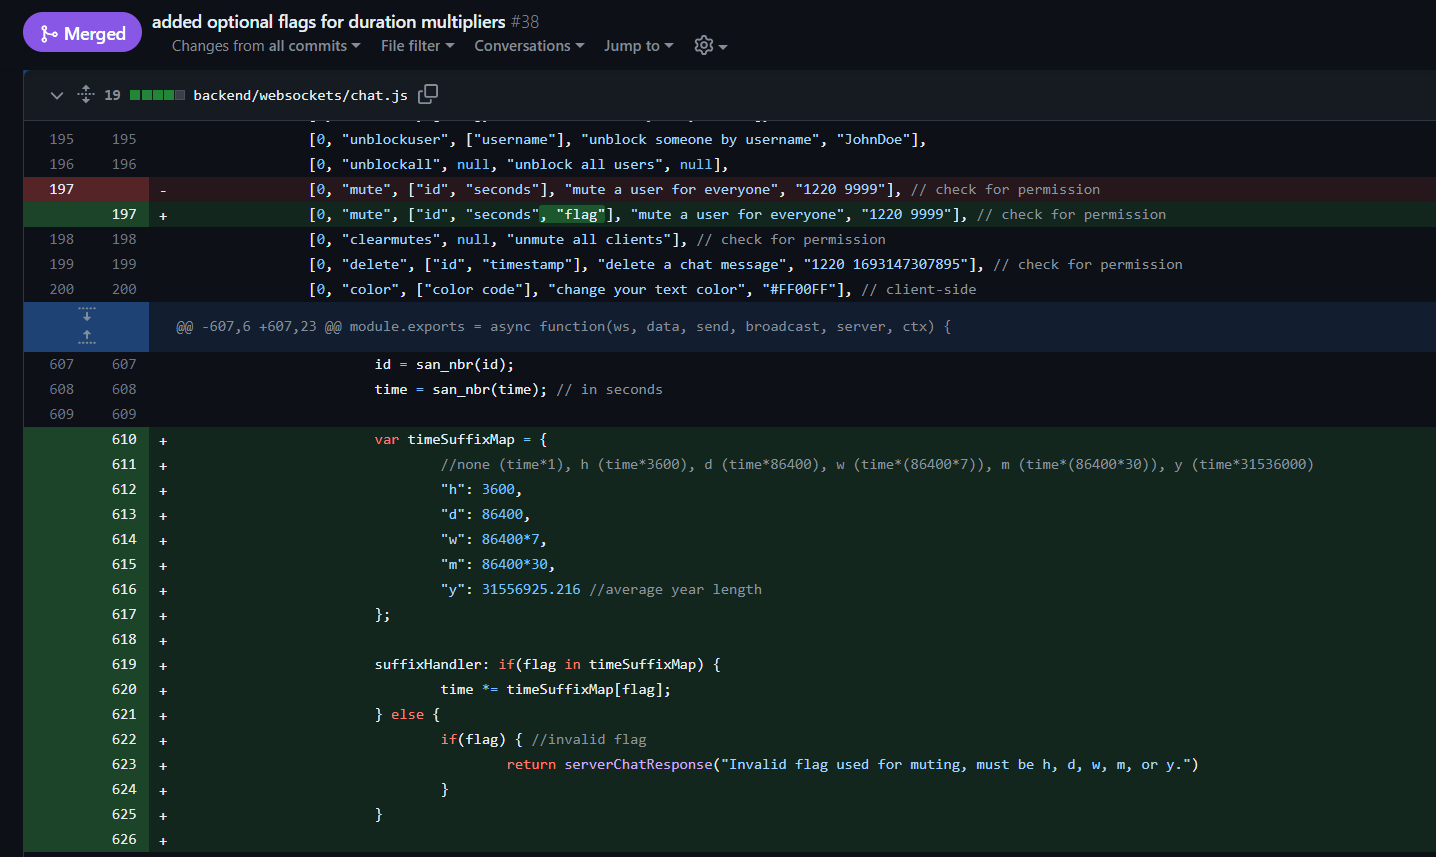Collapse the chat.js file diff
1436x857 pixels.
(x=57, y=95)
